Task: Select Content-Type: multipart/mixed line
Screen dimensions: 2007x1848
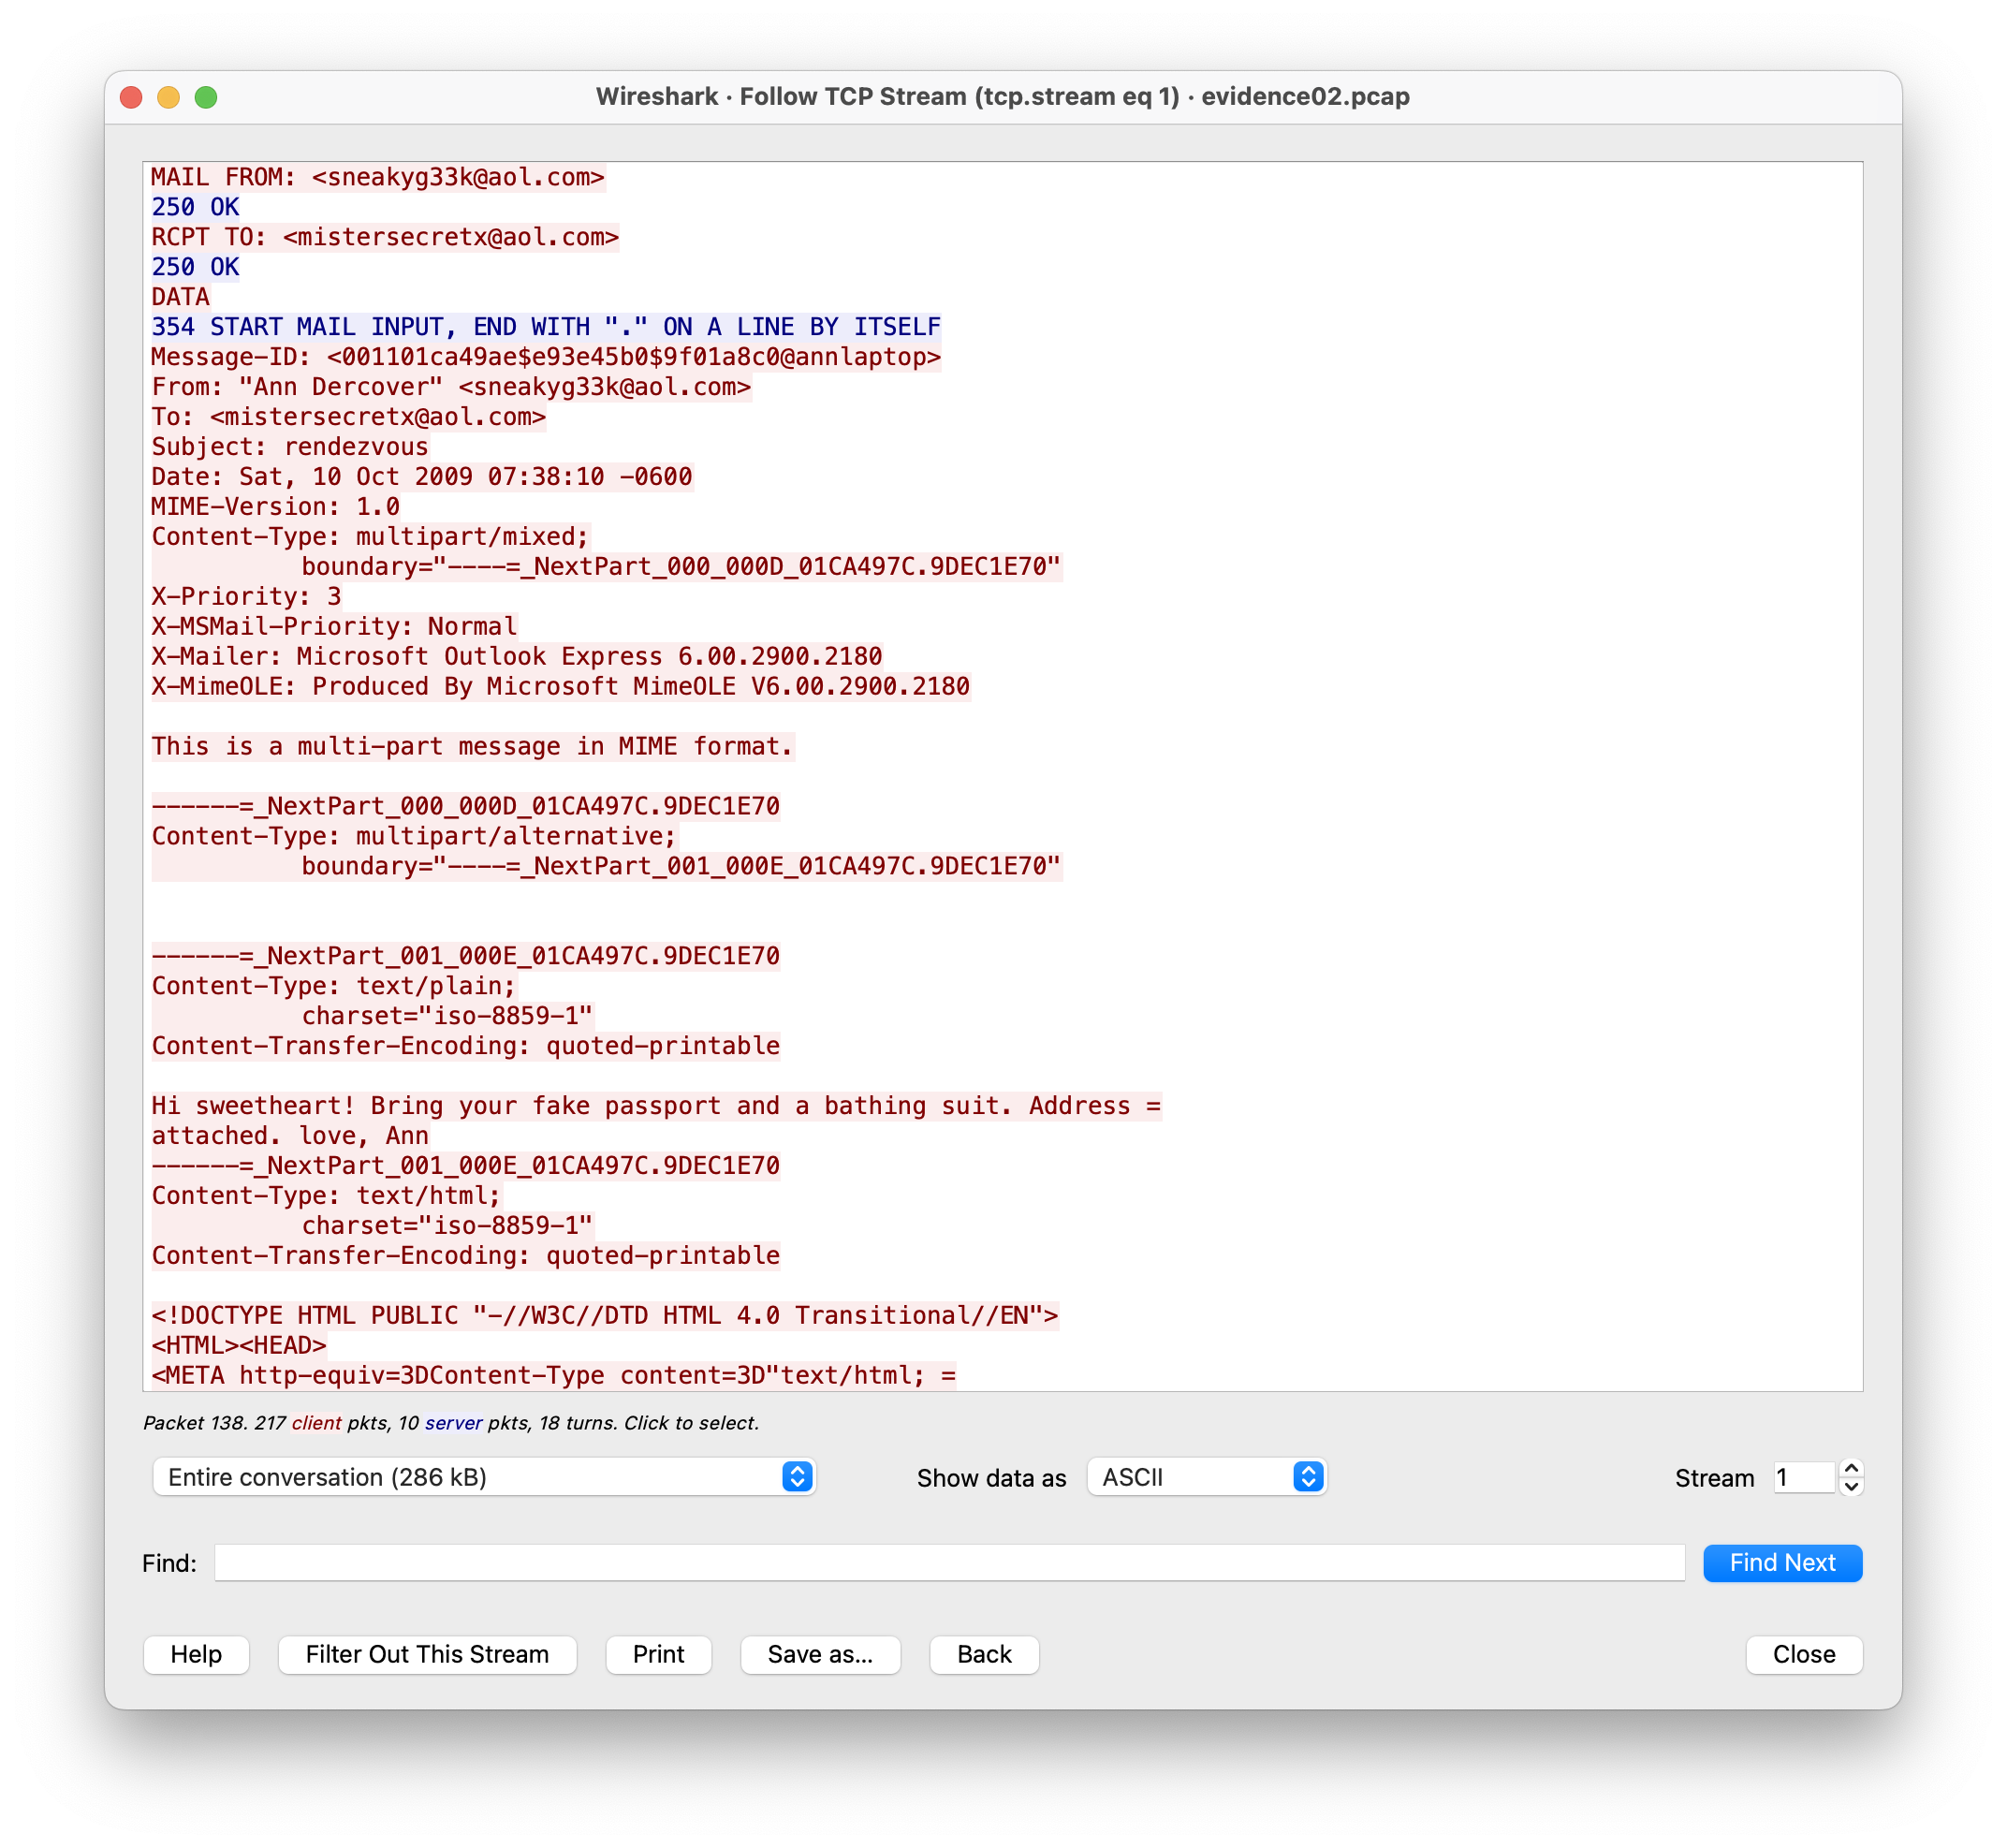Action: [371, 537]
